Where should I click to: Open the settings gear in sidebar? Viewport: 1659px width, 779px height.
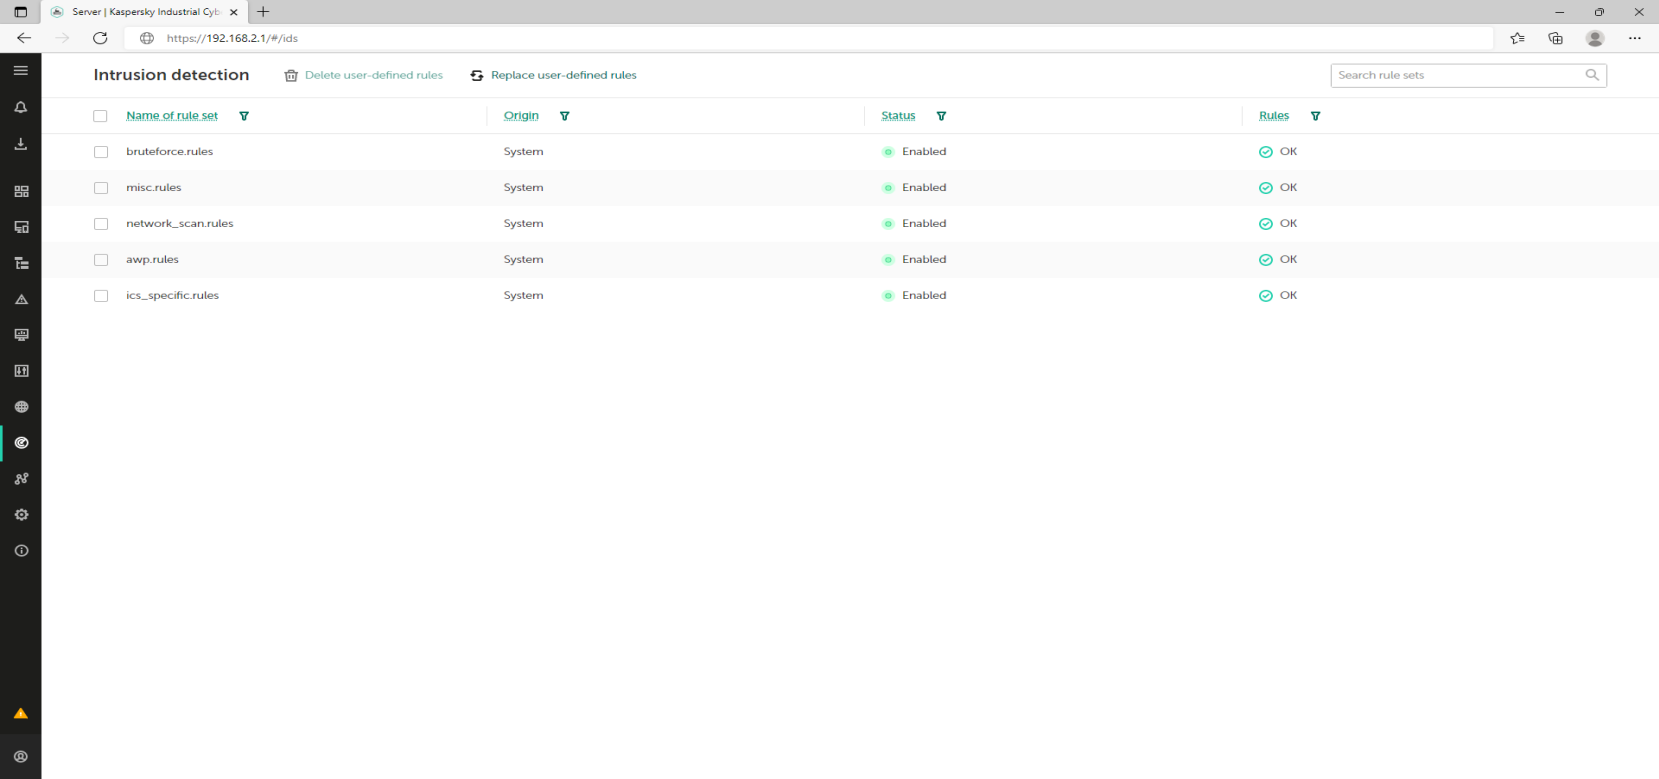click(21, 515)
